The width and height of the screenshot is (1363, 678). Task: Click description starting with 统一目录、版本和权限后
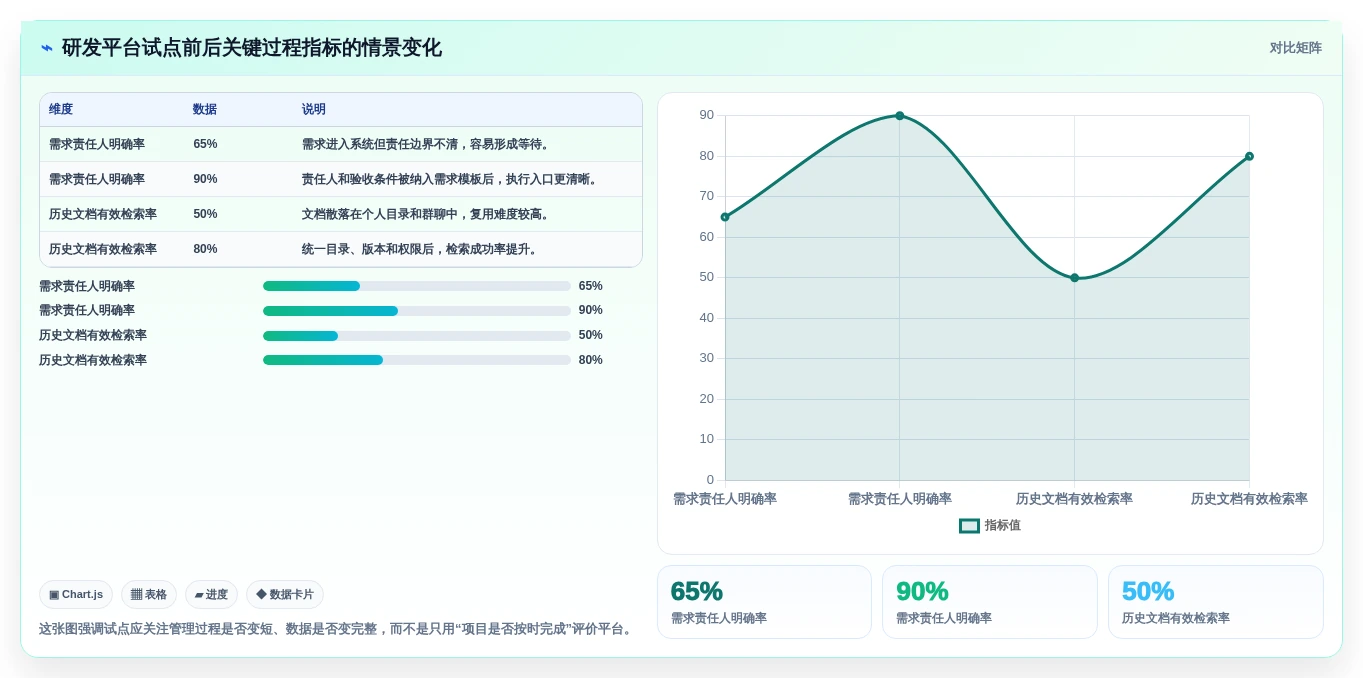(422, 249)
